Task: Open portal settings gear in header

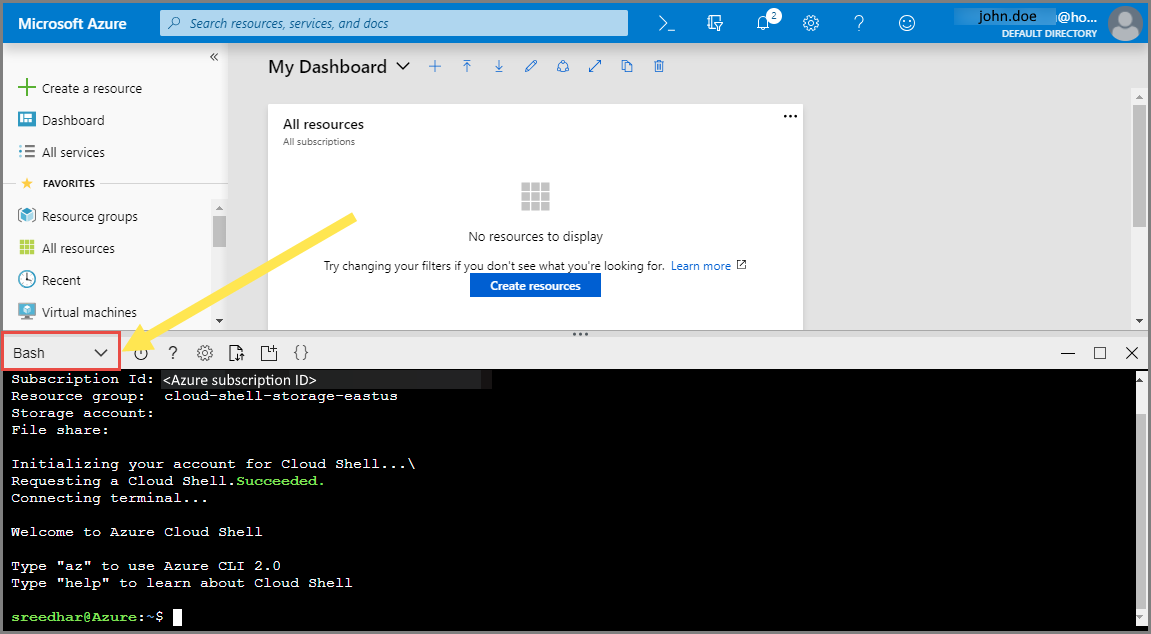Action: coord(811,23)
